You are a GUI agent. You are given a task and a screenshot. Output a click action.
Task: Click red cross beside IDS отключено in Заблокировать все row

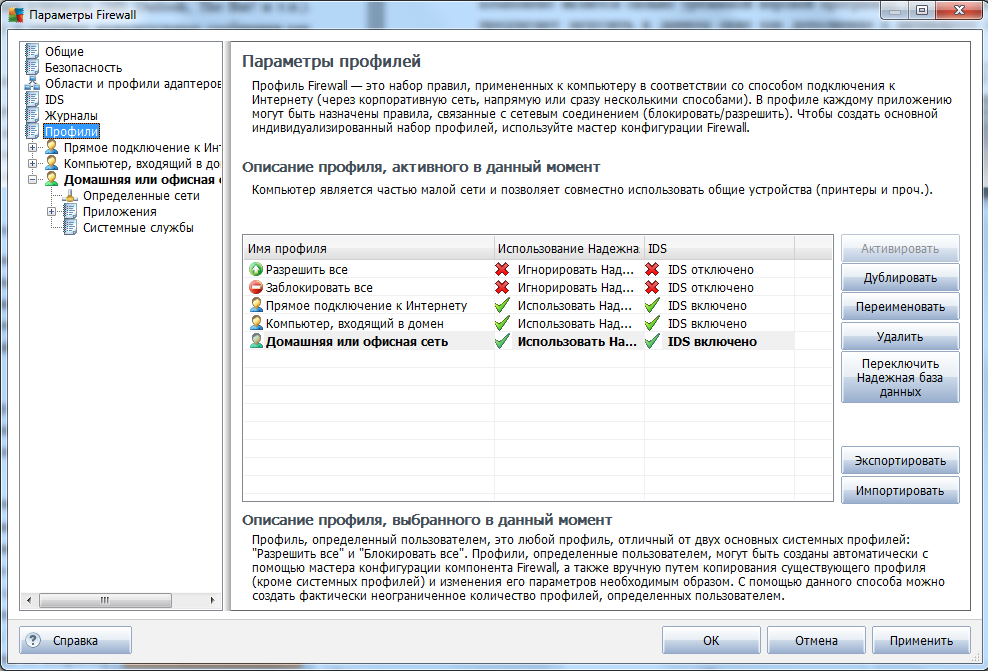pyautogui.click(x=652, y=287)
